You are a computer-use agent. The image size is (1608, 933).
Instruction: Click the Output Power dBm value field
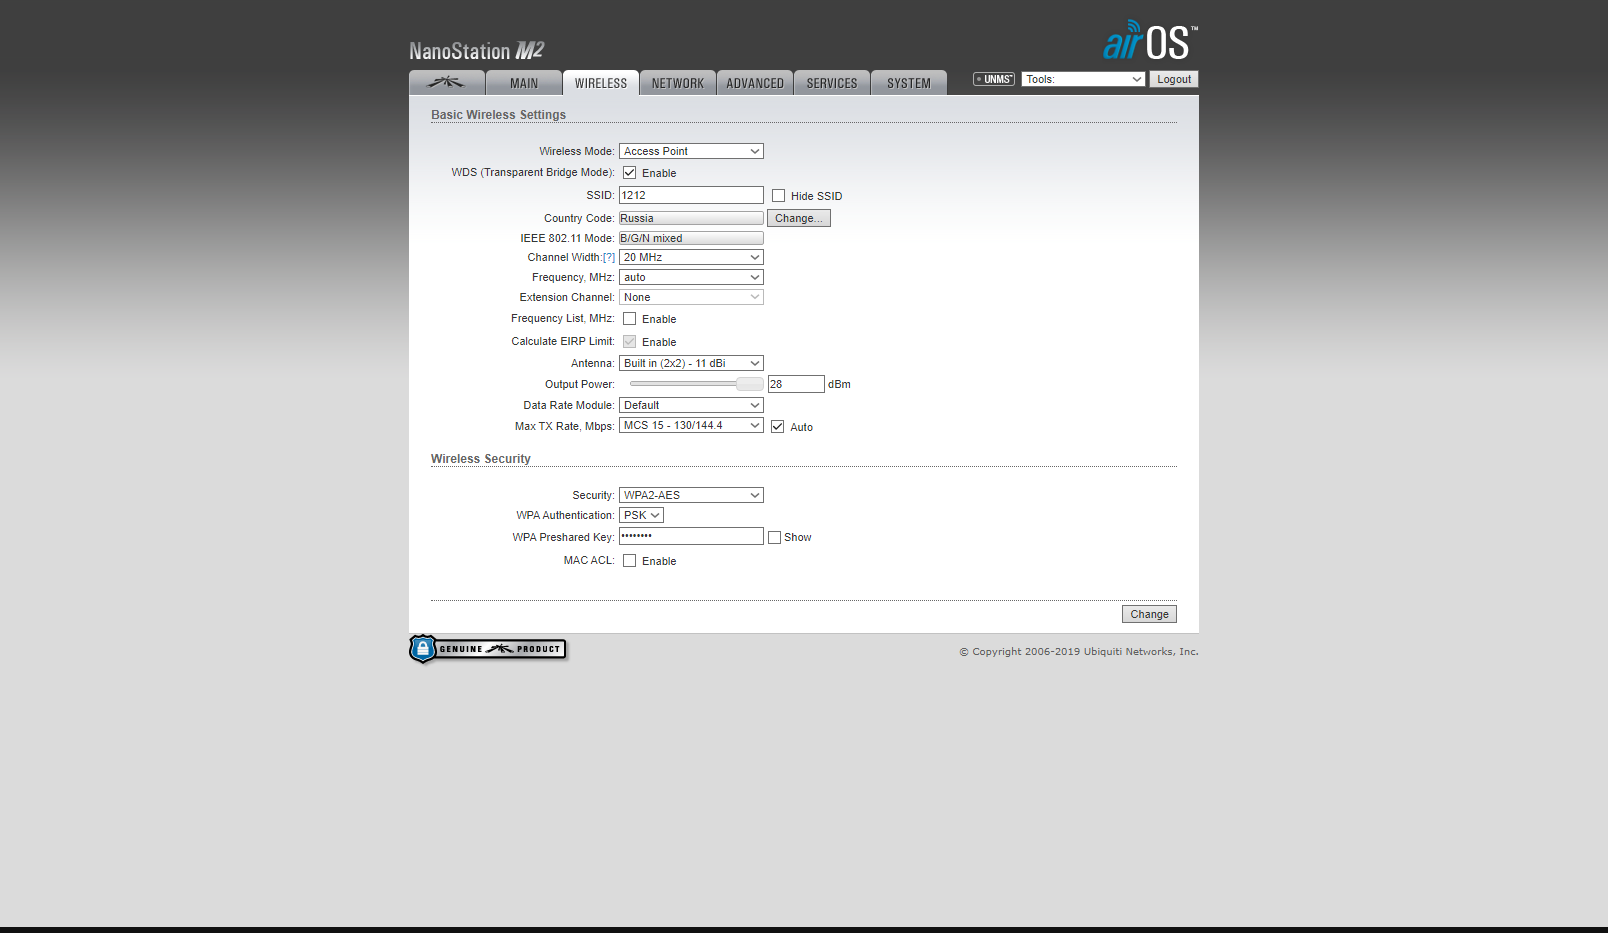tap(796, 384)
